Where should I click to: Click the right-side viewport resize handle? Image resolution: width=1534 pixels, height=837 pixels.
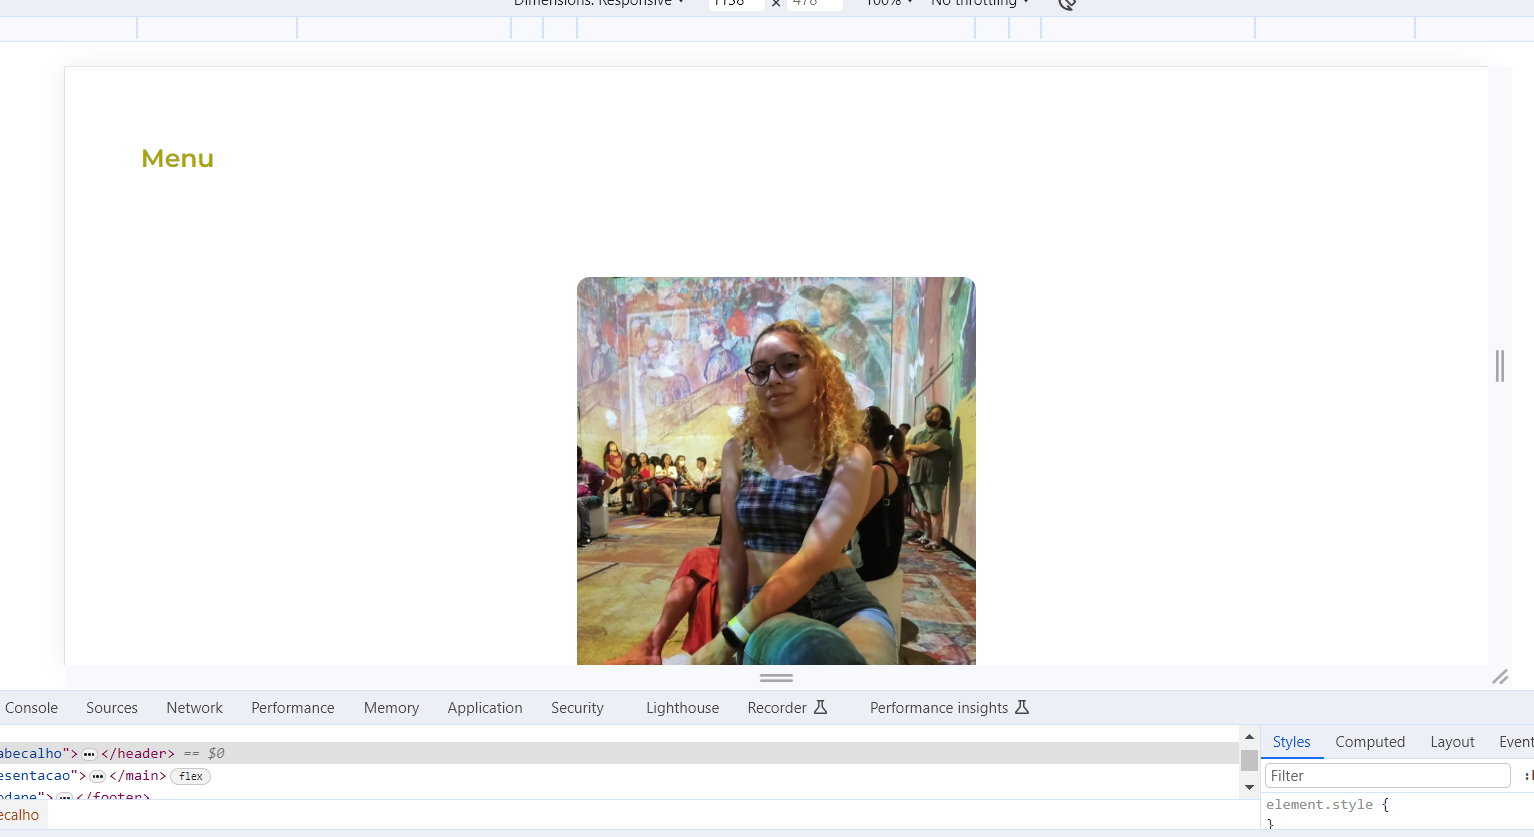[x=1499, y=366]
